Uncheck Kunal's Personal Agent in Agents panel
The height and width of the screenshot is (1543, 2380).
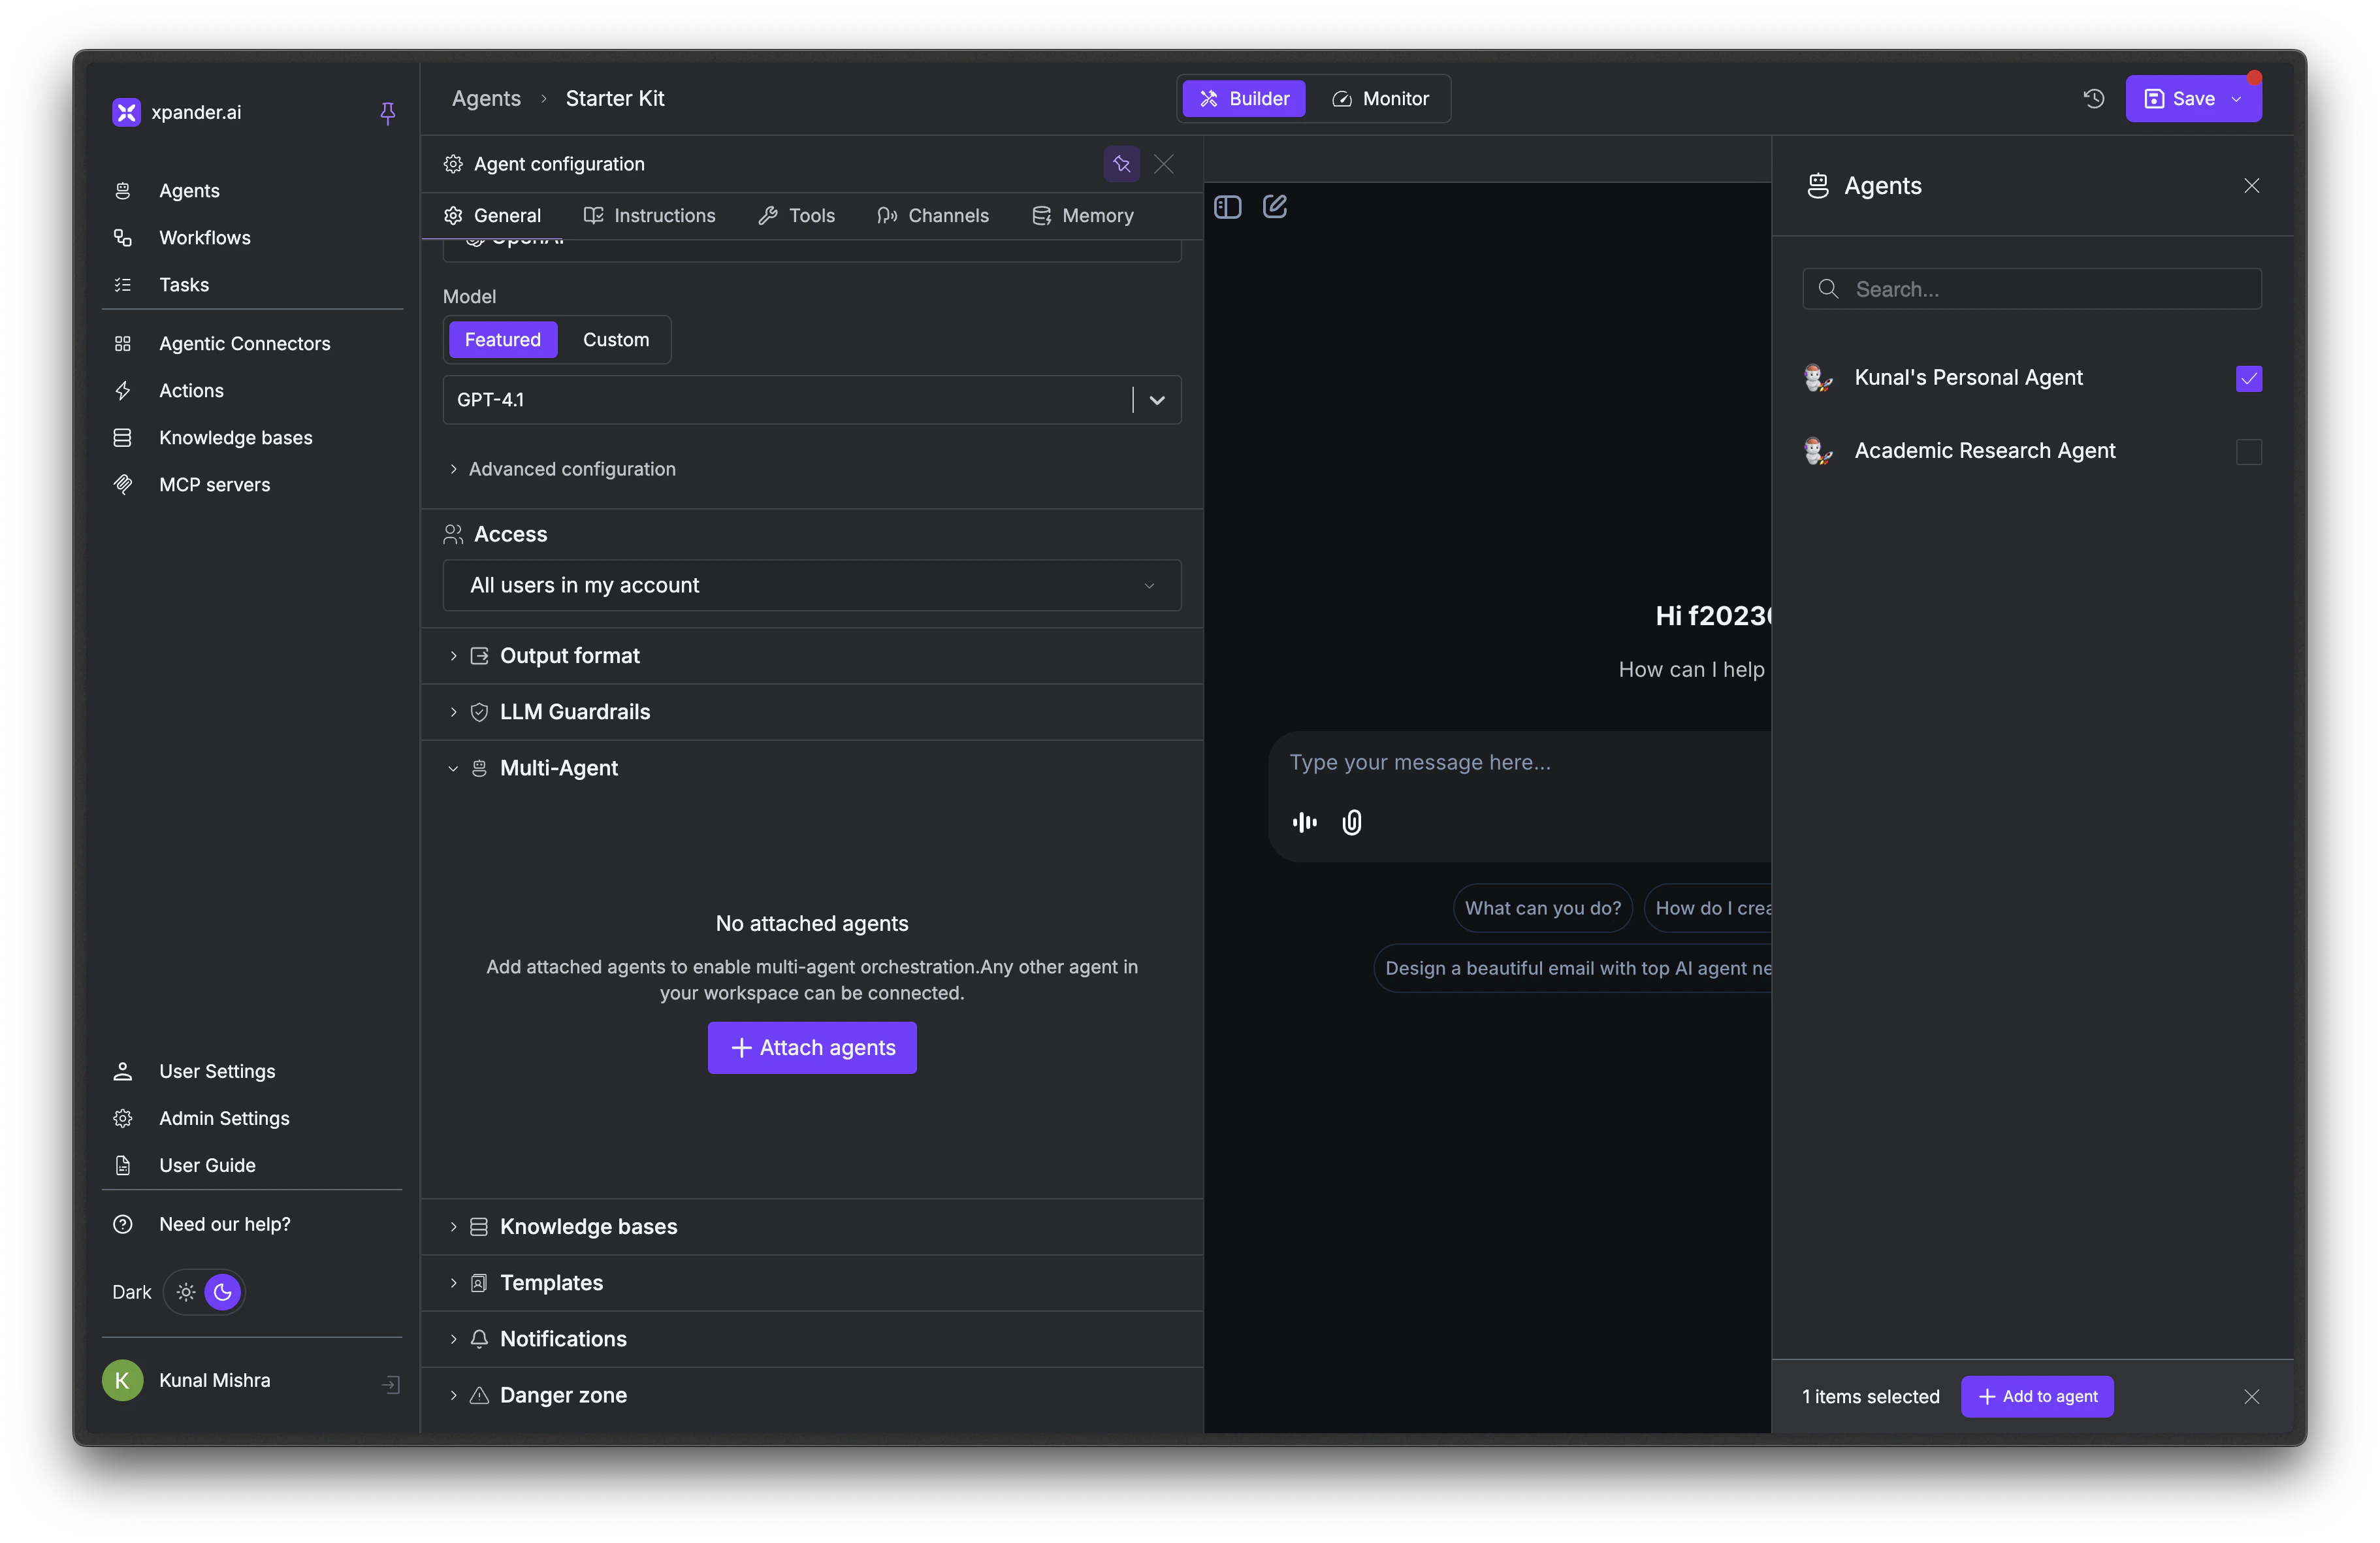pos(2248,378)
